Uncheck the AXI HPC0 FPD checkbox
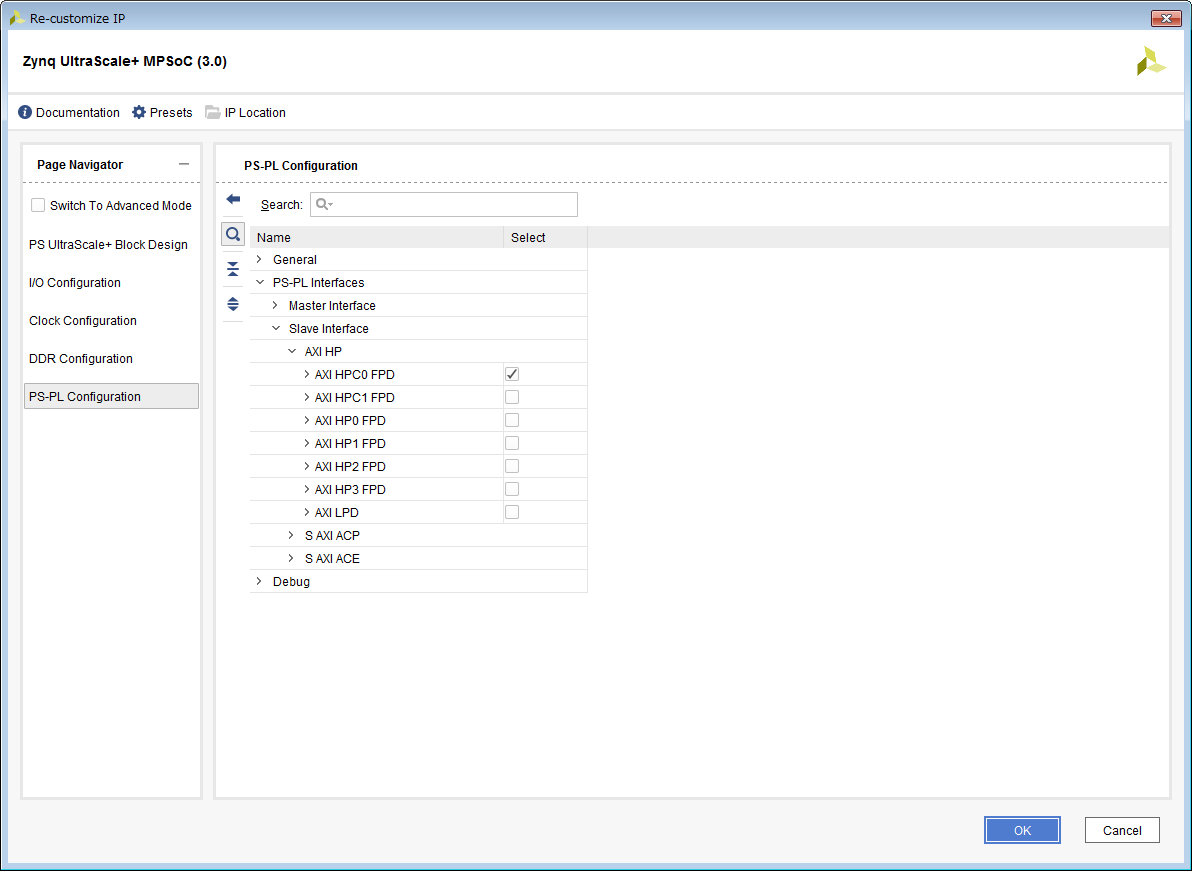 (x=511, y=374)
